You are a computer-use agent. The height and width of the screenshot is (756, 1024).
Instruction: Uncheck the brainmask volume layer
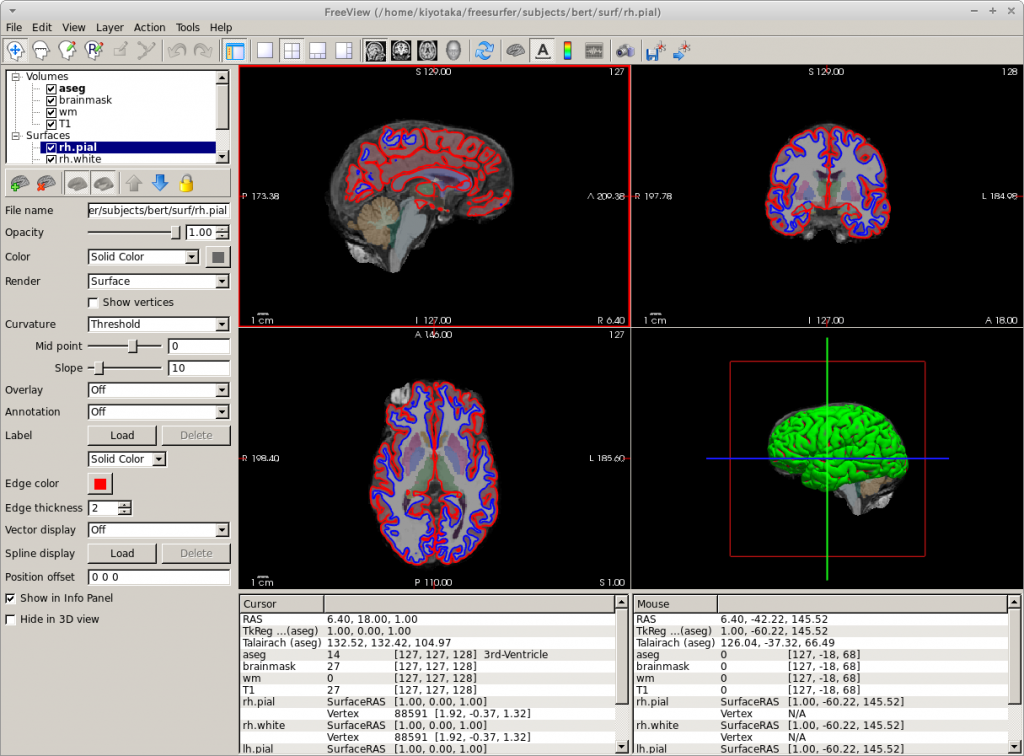coord(51,101)
